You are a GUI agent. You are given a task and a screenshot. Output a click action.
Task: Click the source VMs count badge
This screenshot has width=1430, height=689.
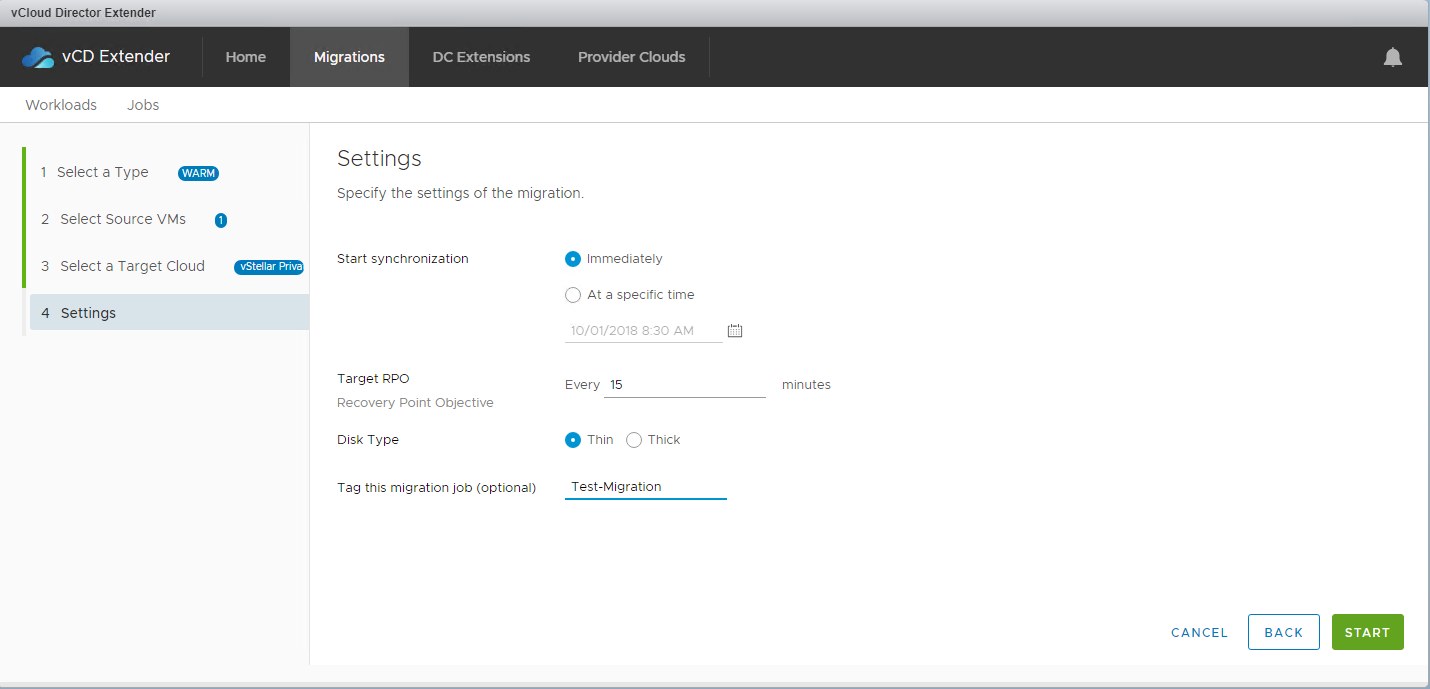point(221,220)
